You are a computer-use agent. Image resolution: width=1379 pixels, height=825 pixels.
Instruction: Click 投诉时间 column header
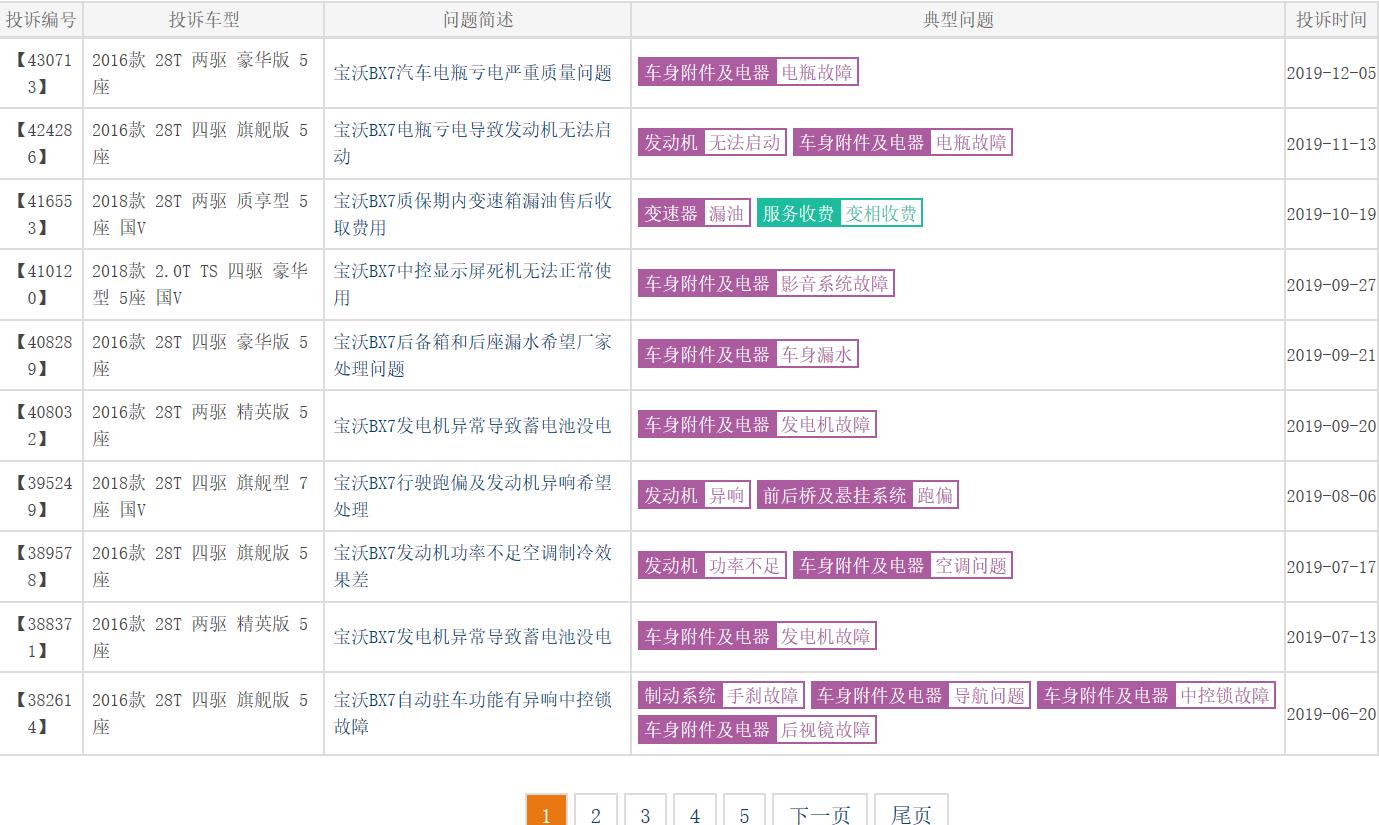click(1331, 20)
